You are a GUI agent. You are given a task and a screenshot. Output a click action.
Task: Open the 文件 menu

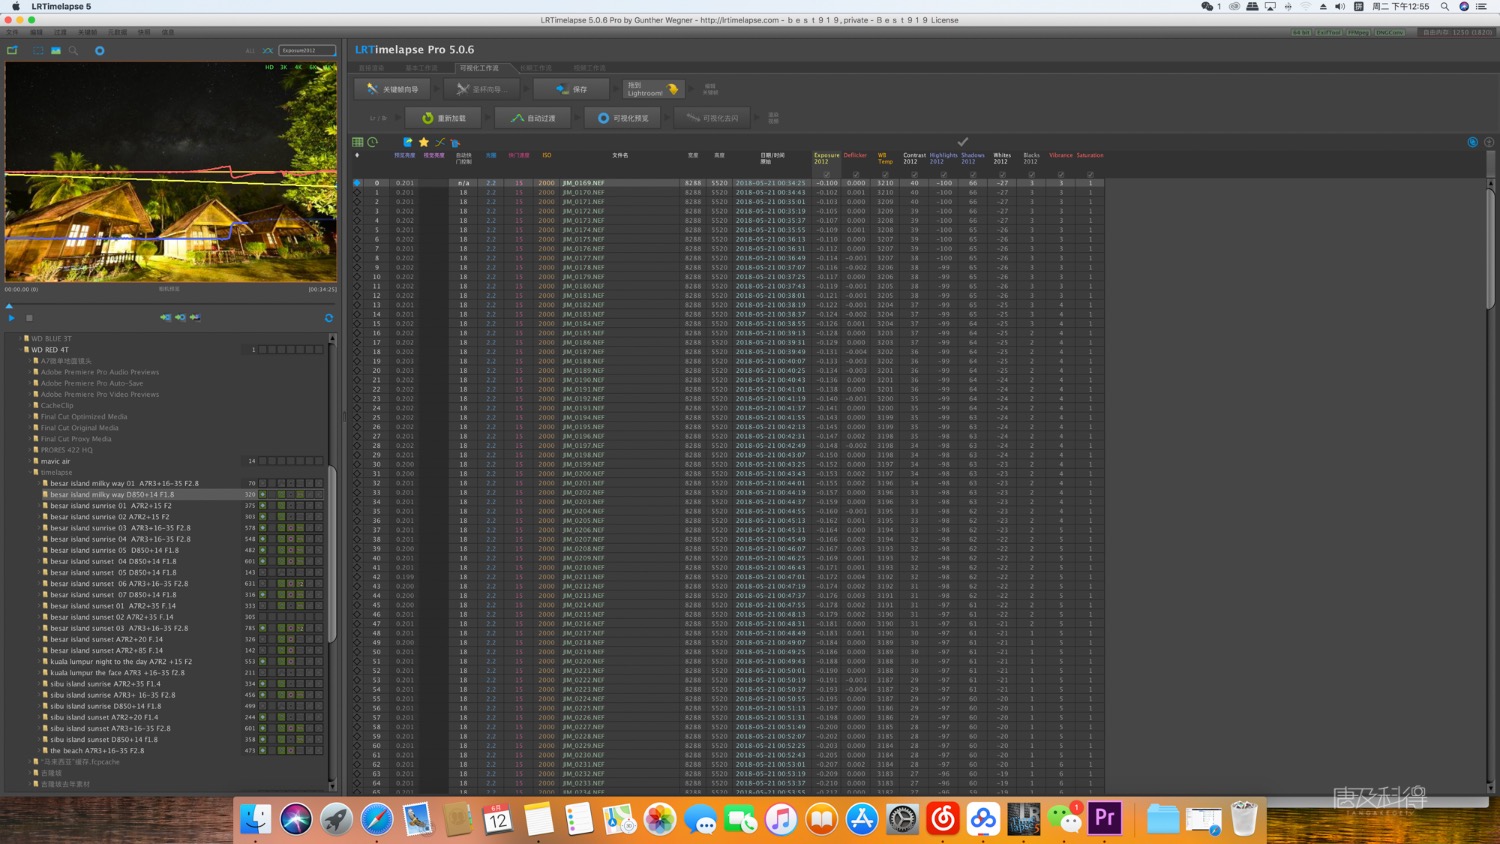12,32
